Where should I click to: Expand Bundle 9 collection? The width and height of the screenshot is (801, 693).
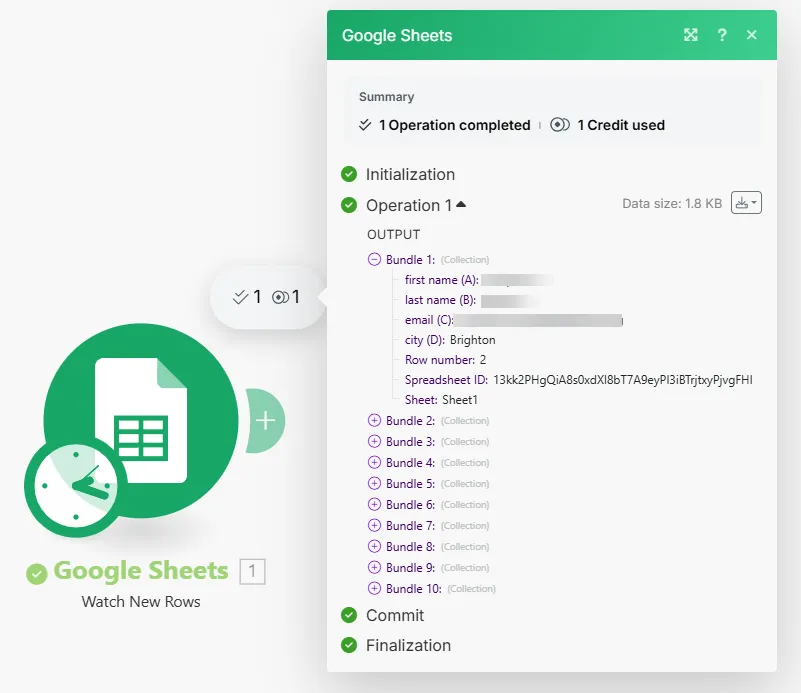[x=374, y=567]
